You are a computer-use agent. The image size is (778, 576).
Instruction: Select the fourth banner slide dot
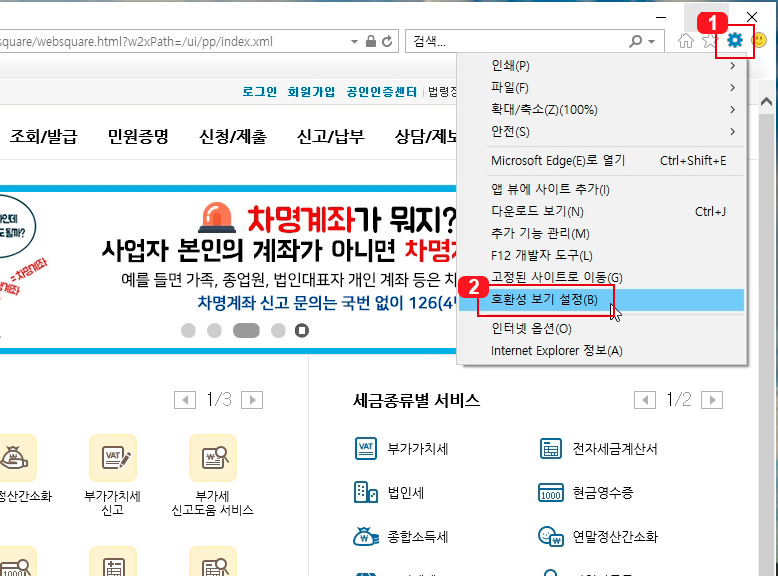(278, 330)
